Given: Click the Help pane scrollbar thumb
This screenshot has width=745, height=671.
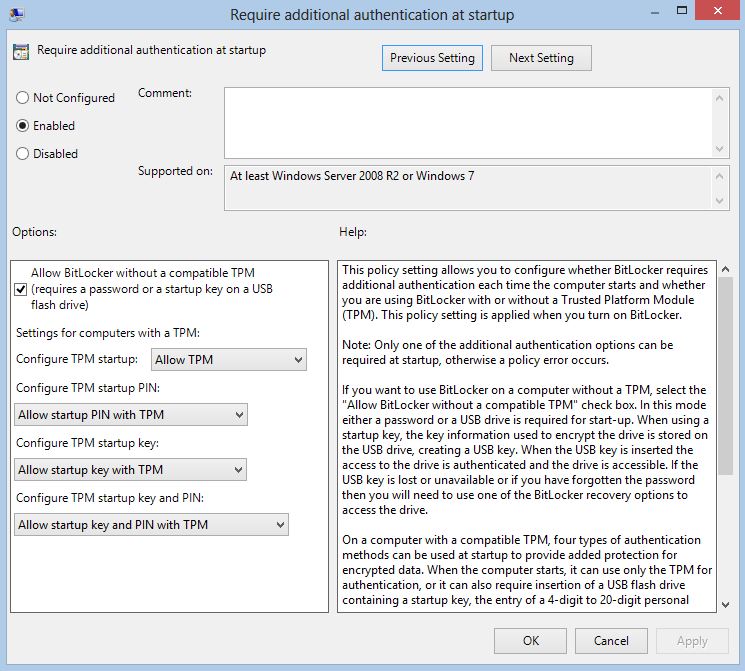Looking at the screenshot, I should click(x=725, y=375).
